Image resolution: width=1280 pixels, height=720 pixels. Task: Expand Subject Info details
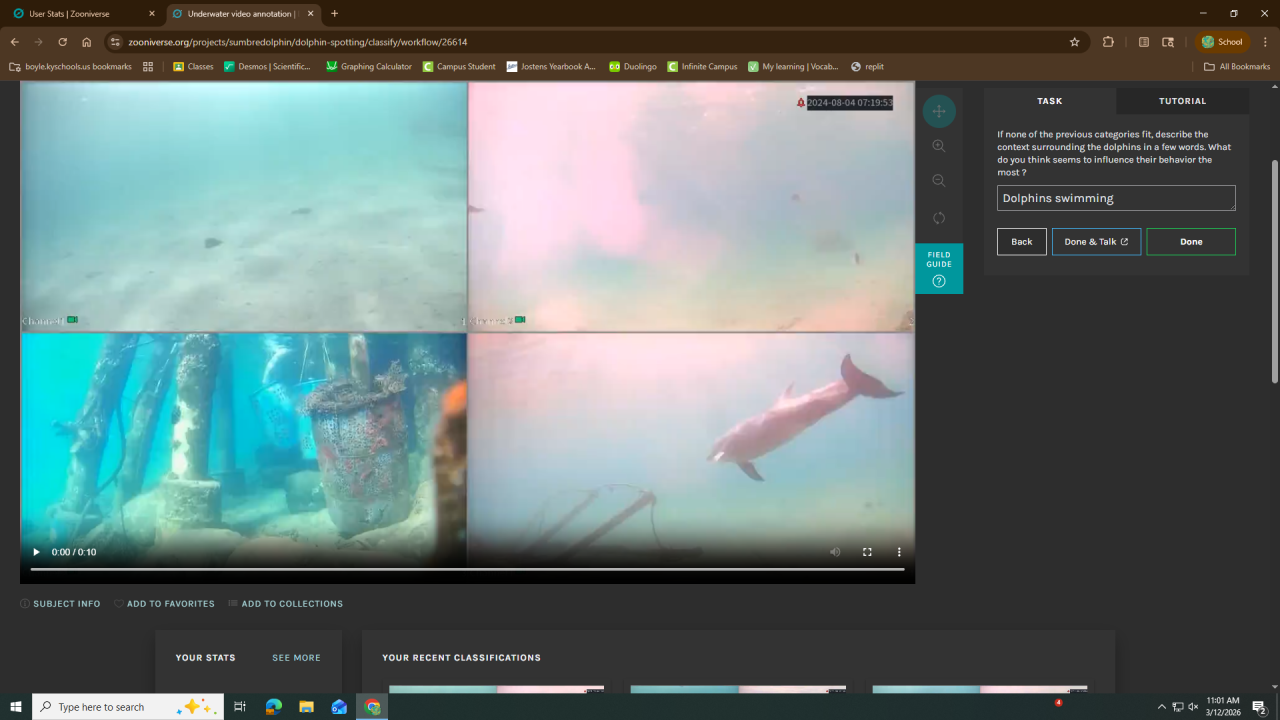point(61,604)
